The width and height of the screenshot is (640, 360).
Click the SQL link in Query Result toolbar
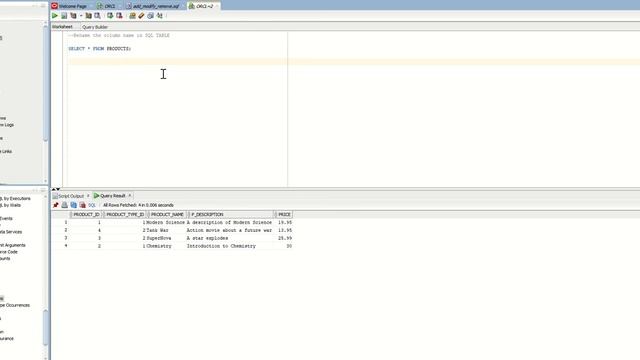[92, 205]
